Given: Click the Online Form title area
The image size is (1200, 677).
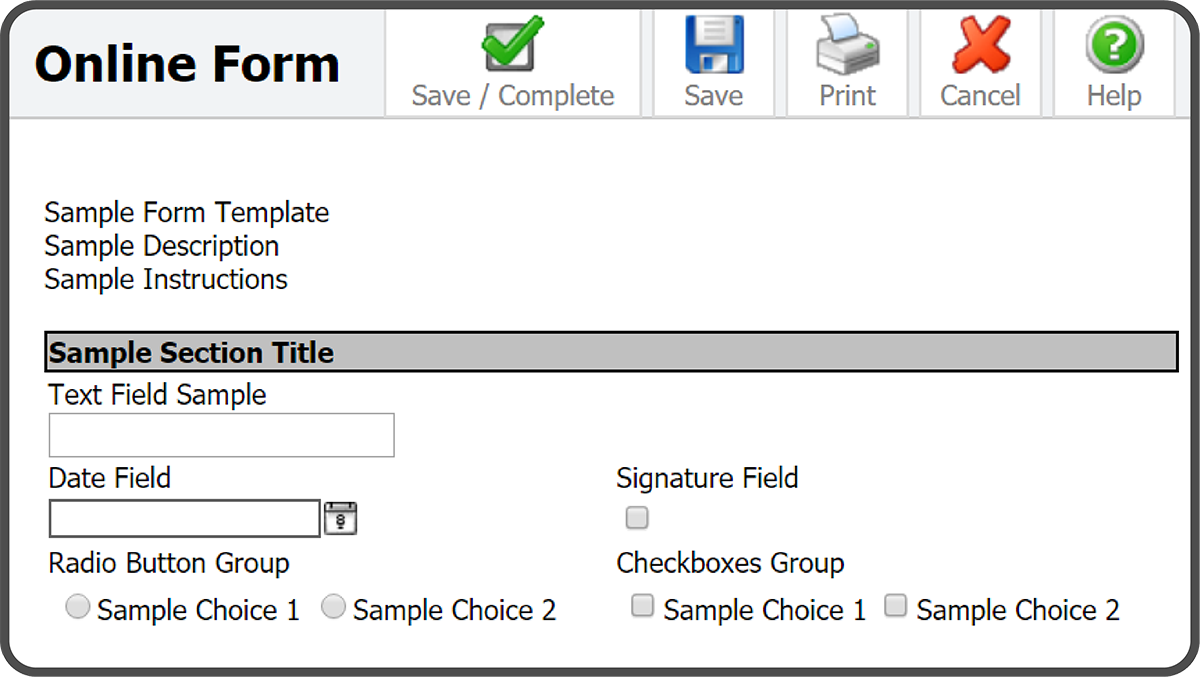Looking at the screenshot, I should [x=186, y=63].
